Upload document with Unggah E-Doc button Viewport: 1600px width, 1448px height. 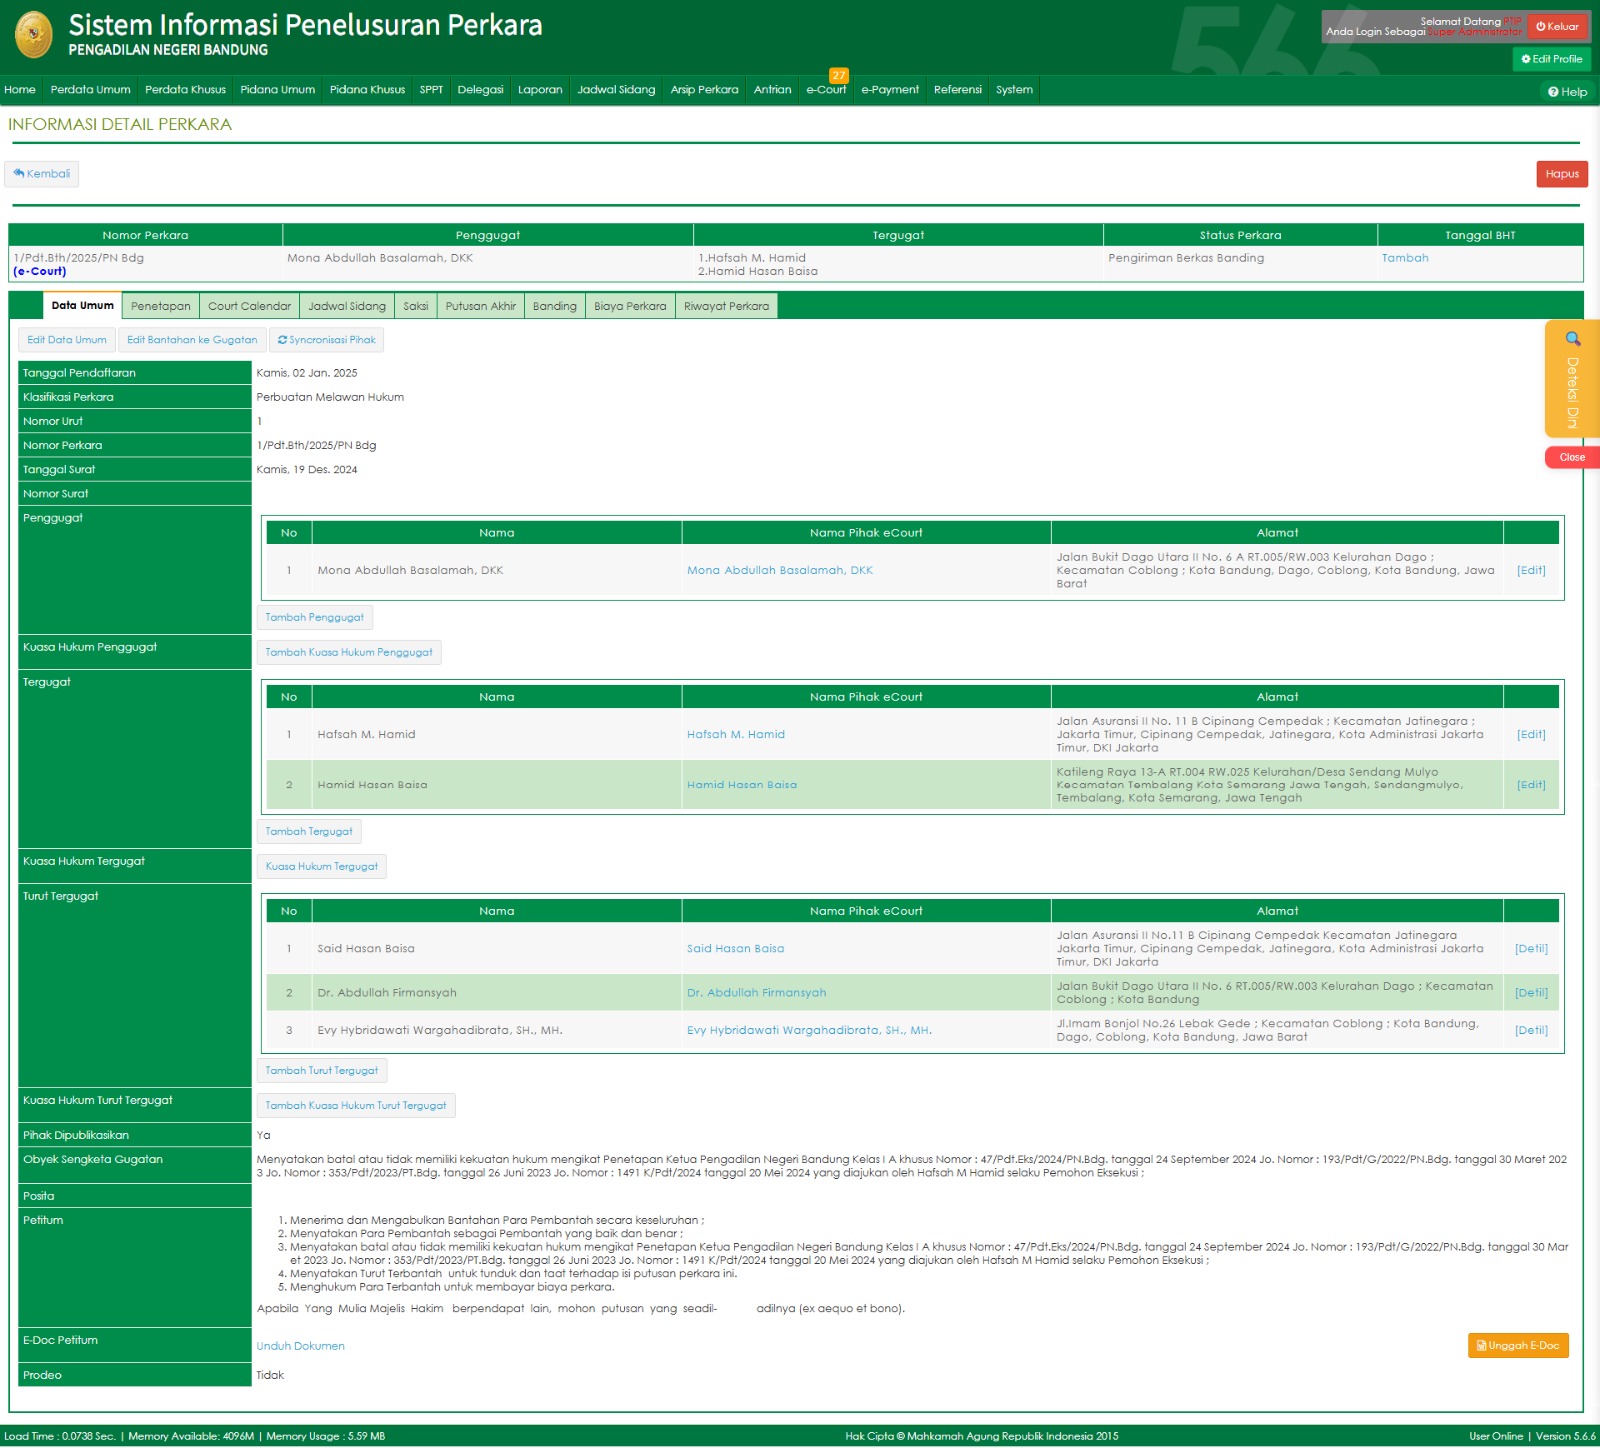coord(1517,1346)
